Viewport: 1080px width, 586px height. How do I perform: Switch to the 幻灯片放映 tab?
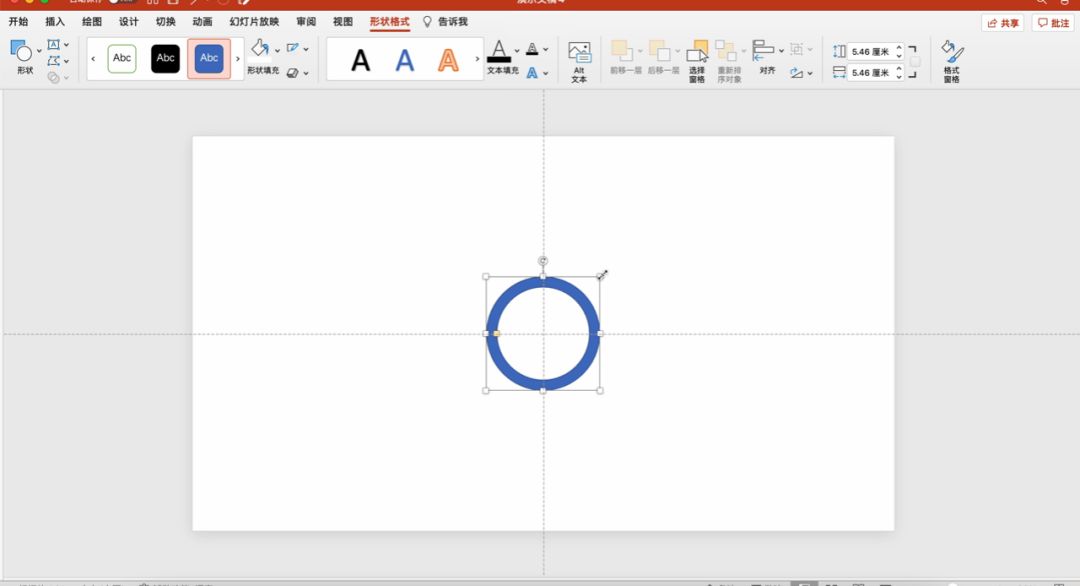[x=254, y=21]
